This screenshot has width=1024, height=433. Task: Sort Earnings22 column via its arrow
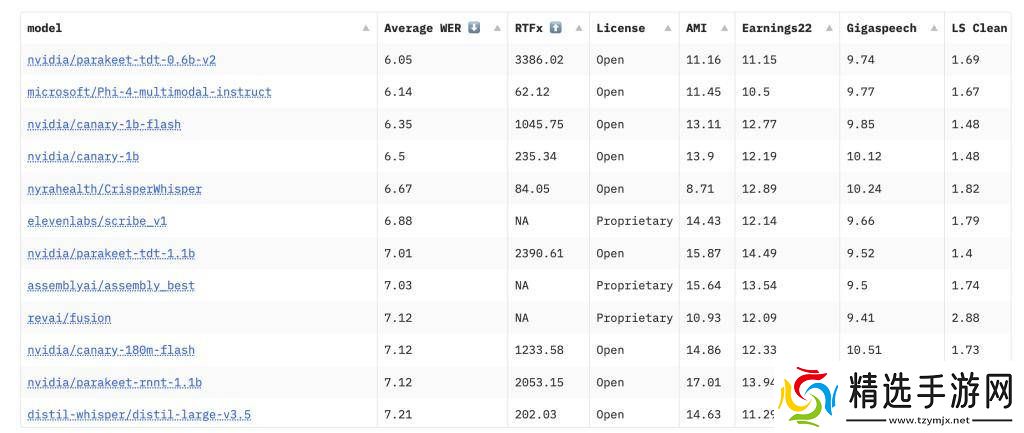[827, 29]
